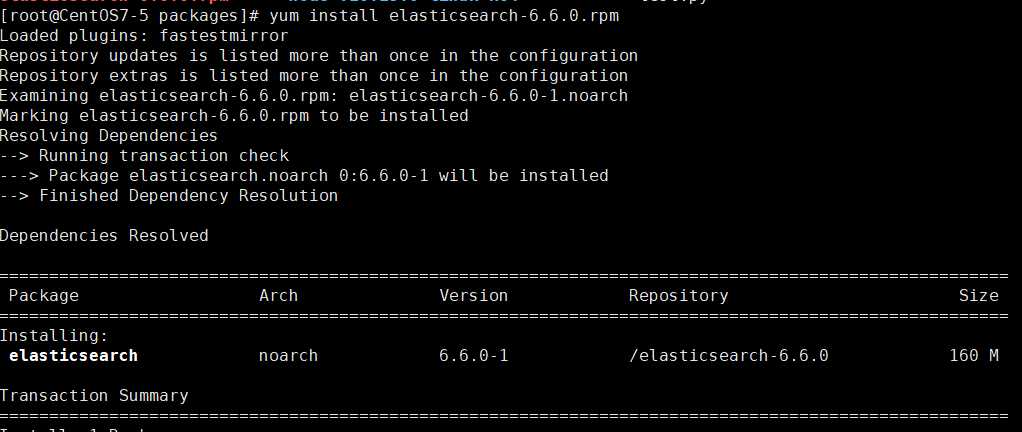This screenshot has width=1022, height=432.
Task: Click the '6.6.0-1' version value in the table
Action: [x=473, y=356]
